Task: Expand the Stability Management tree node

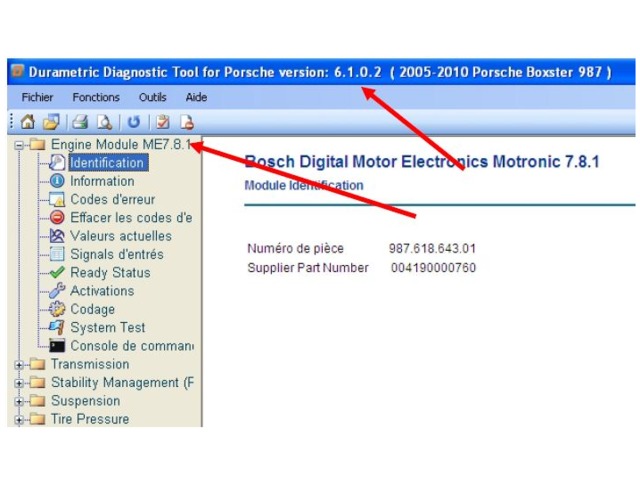Action: (x=19, y=383)
